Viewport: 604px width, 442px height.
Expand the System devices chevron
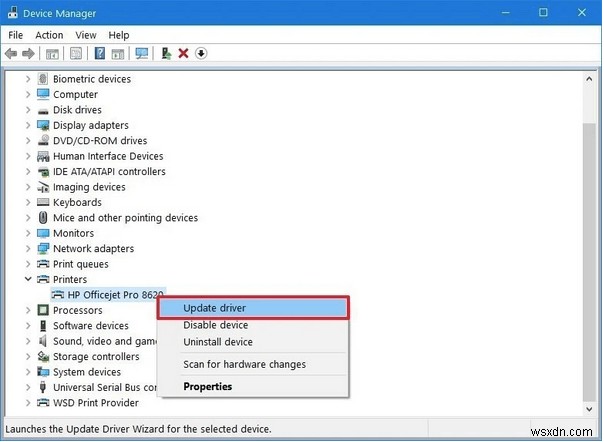click(x=28, y=371)
